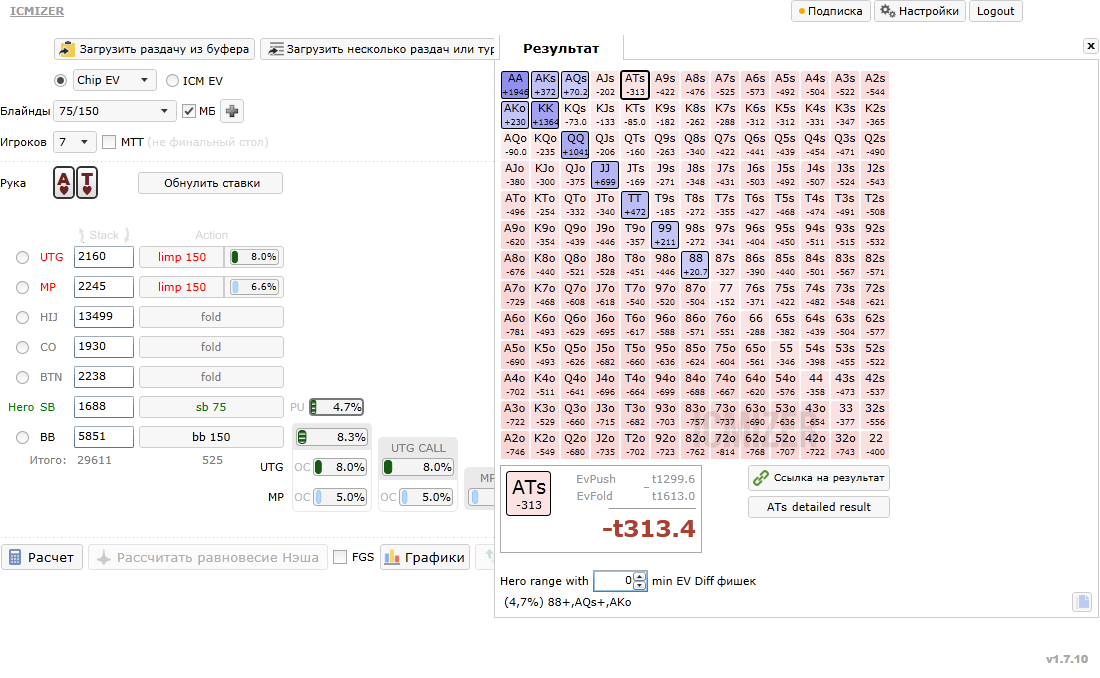This screenshot has height=678, width=1100.
Task: Close the Результат panel
Action: point(1090,46)
